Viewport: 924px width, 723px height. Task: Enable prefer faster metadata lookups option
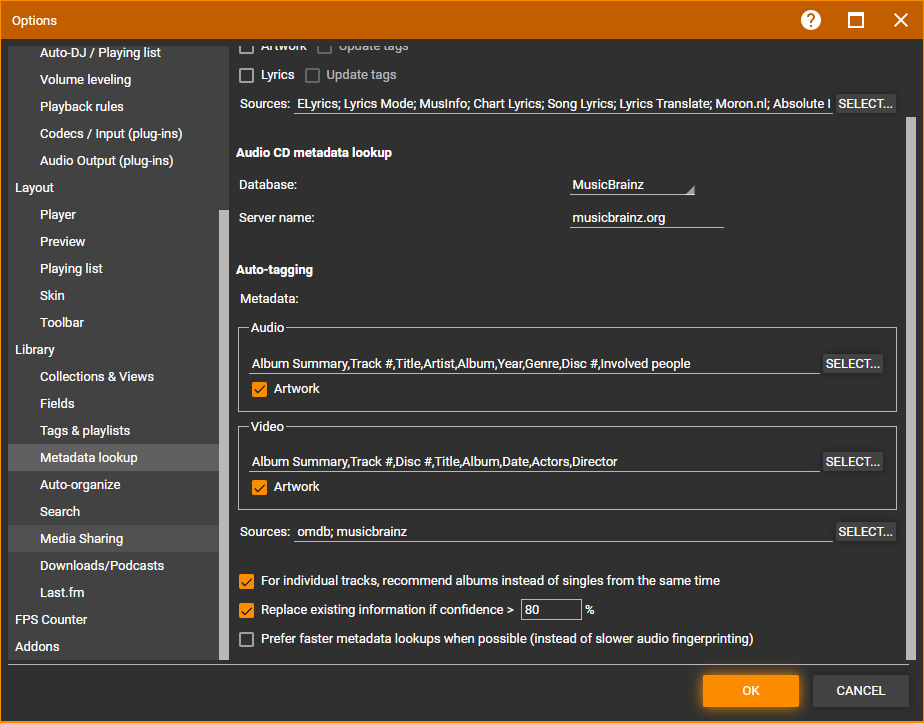(247, 639)
